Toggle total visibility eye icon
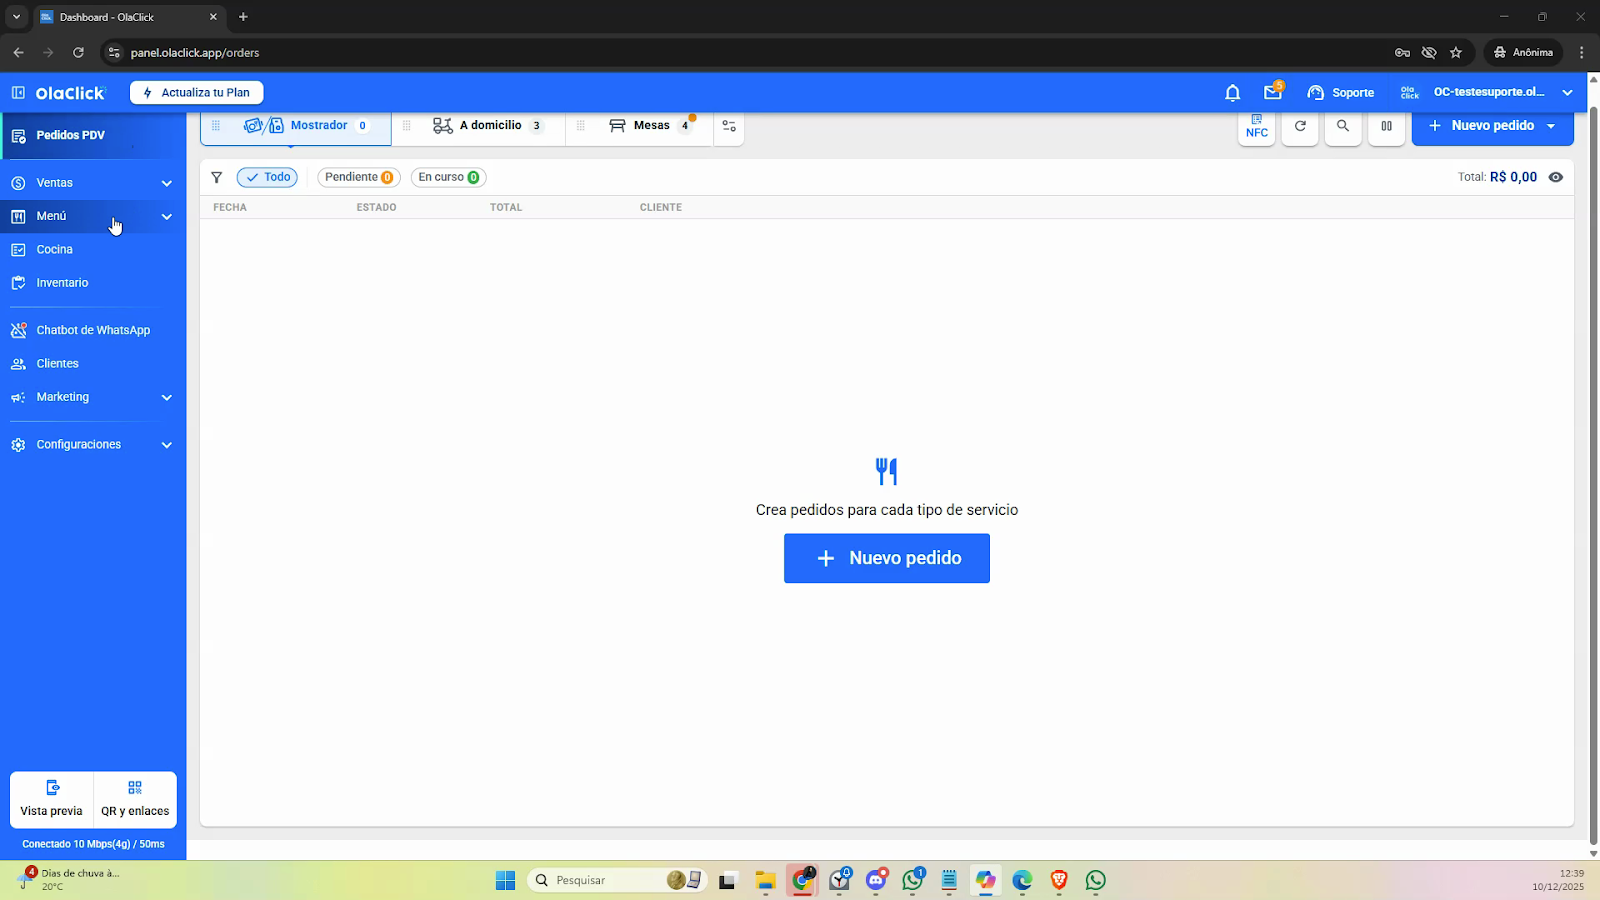Viewport: 1600px width, 900px height. (1555, 177)
